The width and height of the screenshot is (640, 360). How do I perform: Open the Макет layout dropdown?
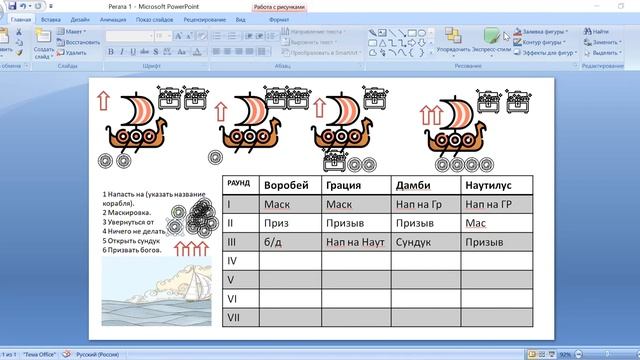click(72, 31)
